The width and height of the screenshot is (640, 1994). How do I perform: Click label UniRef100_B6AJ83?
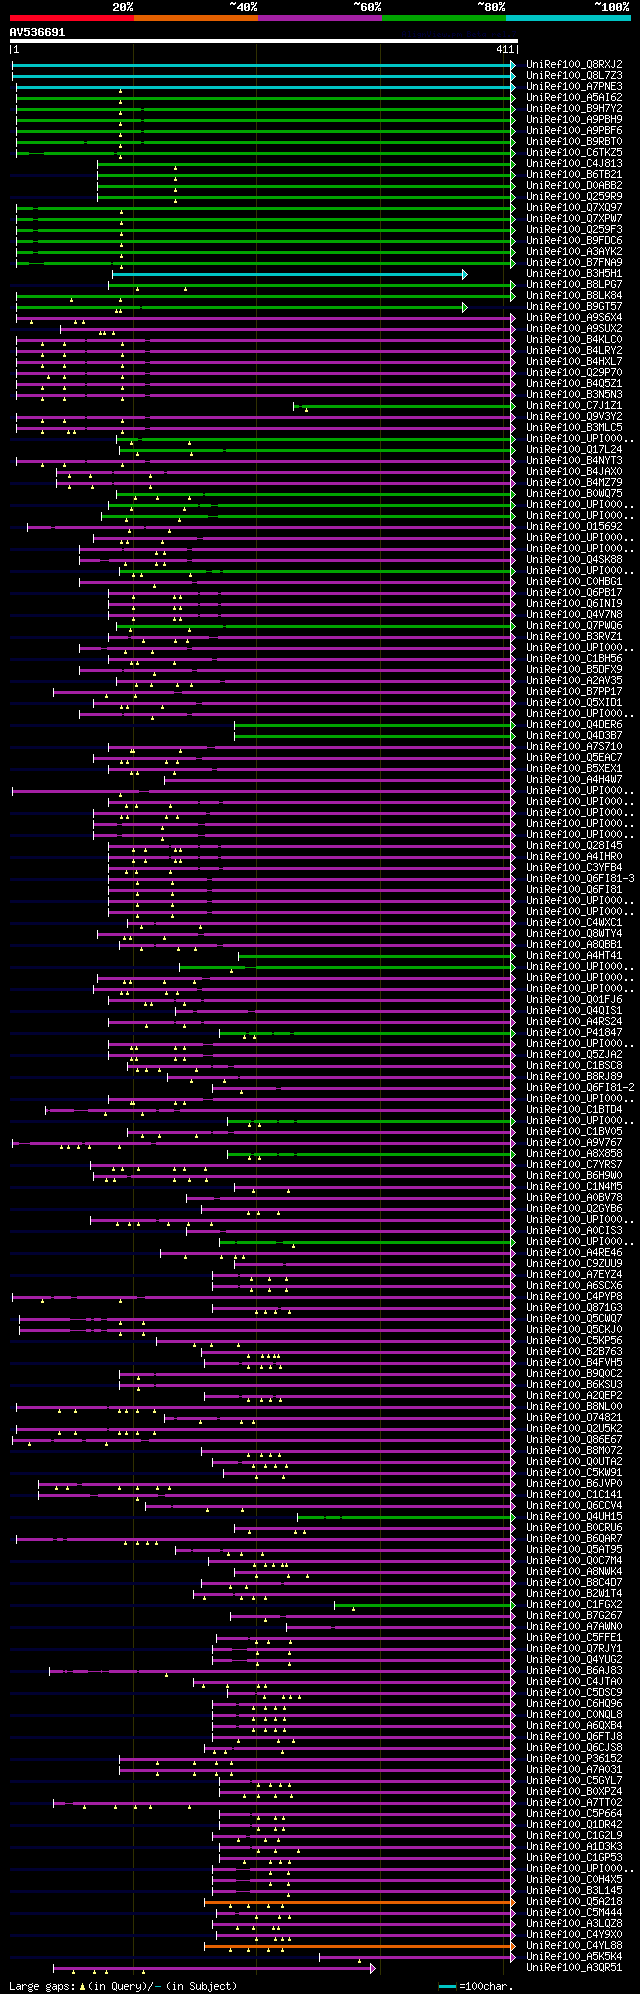pos(574,1671)
